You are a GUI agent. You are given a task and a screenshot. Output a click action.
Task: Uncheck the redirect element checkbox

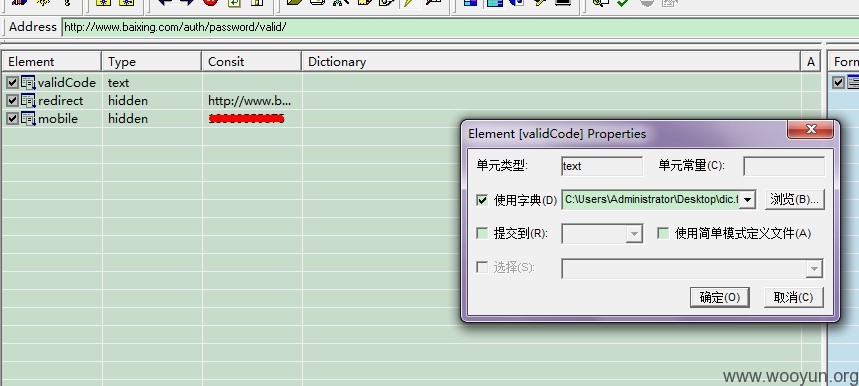pos(13,101)
